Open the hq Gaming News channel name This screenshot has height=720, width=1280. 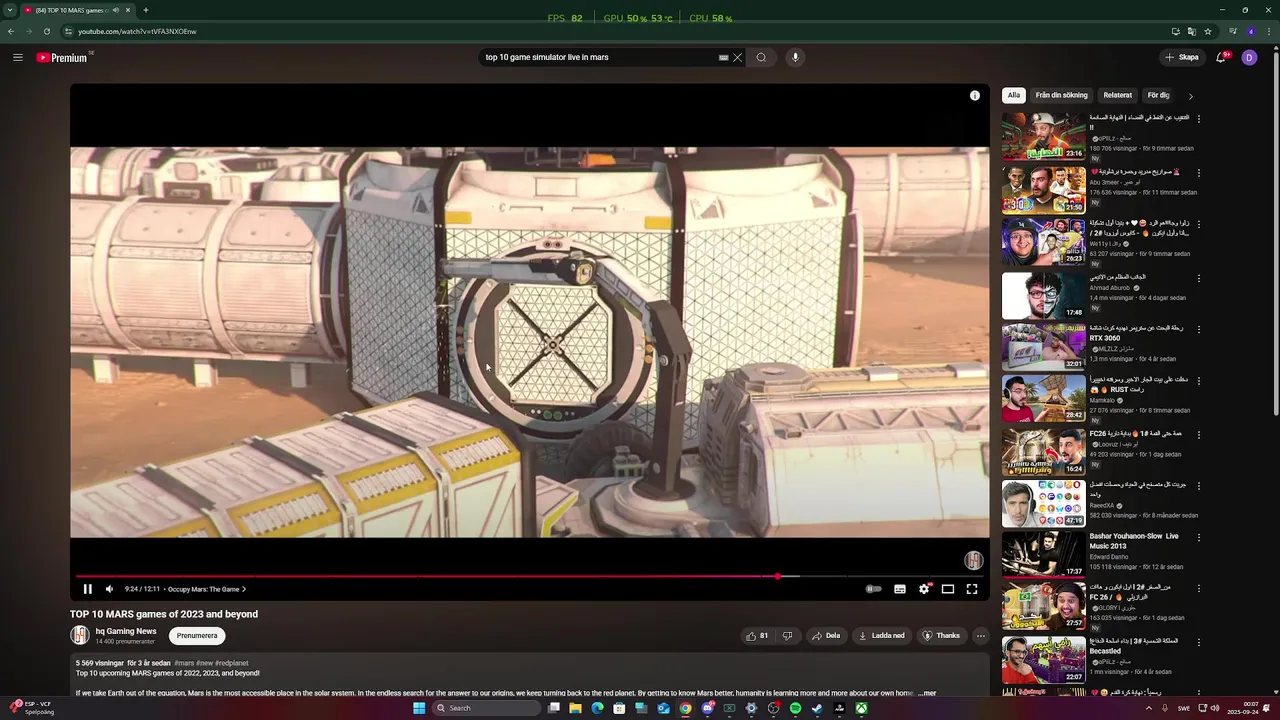coord(126,631)
